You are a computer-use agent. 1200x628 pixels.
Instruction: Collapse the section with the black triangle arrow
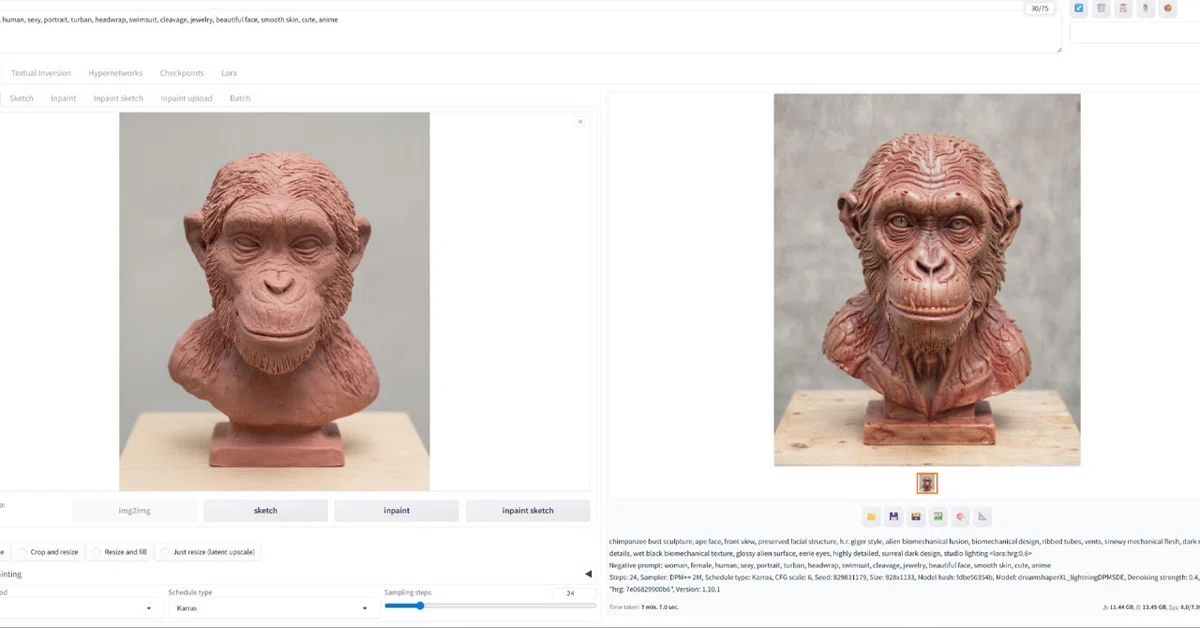point(588,574)
